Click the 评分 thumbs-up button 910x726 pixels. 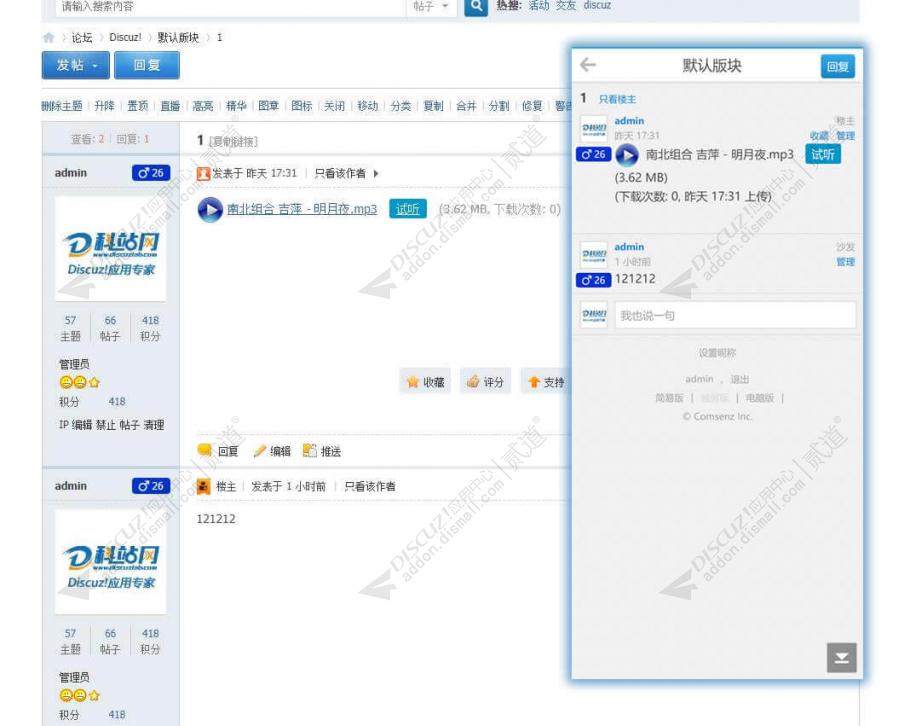point(486,382)
